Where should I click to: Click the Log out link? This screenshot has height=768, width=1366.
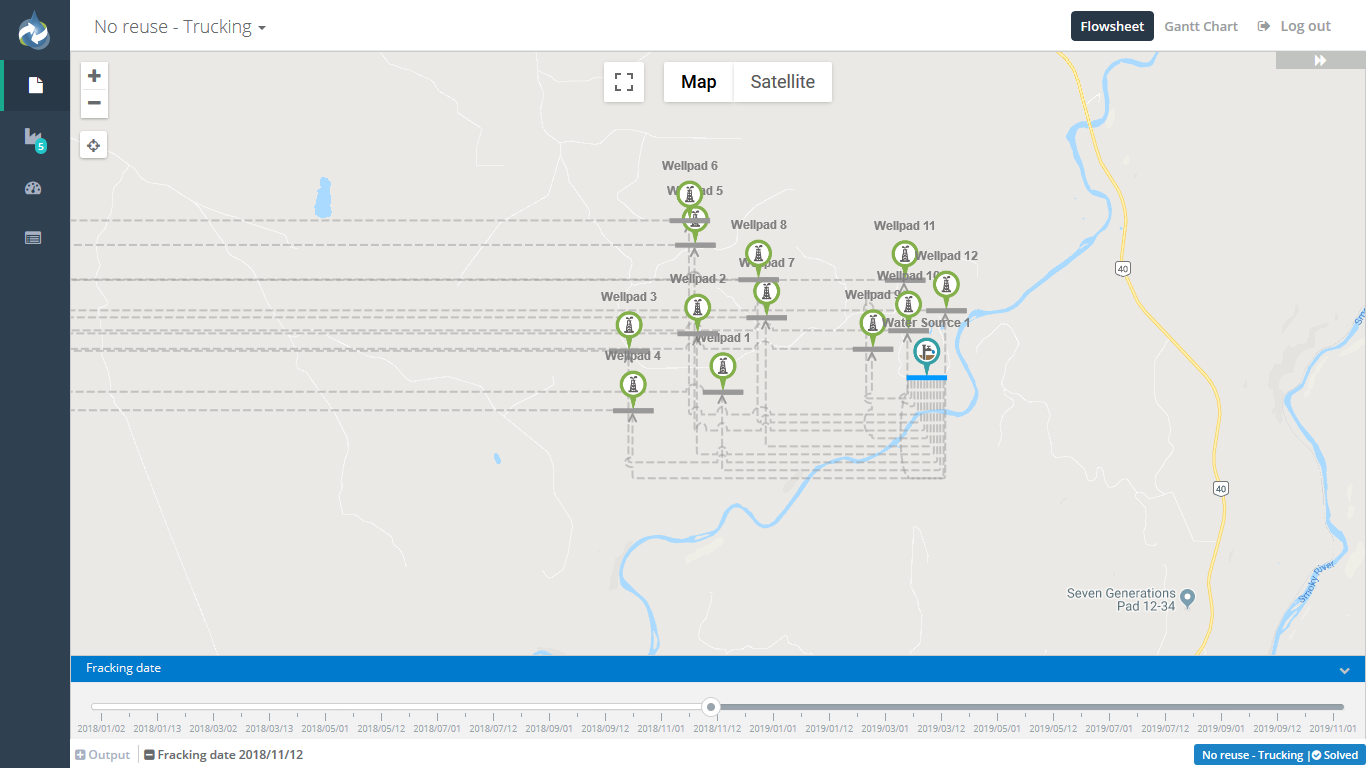tap(1295, 27)
